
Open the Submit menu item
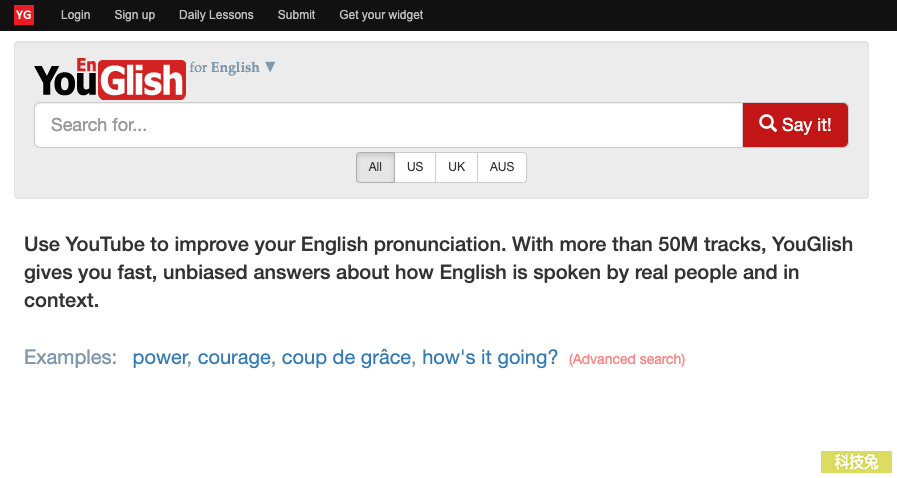click(x=296, y=15)
